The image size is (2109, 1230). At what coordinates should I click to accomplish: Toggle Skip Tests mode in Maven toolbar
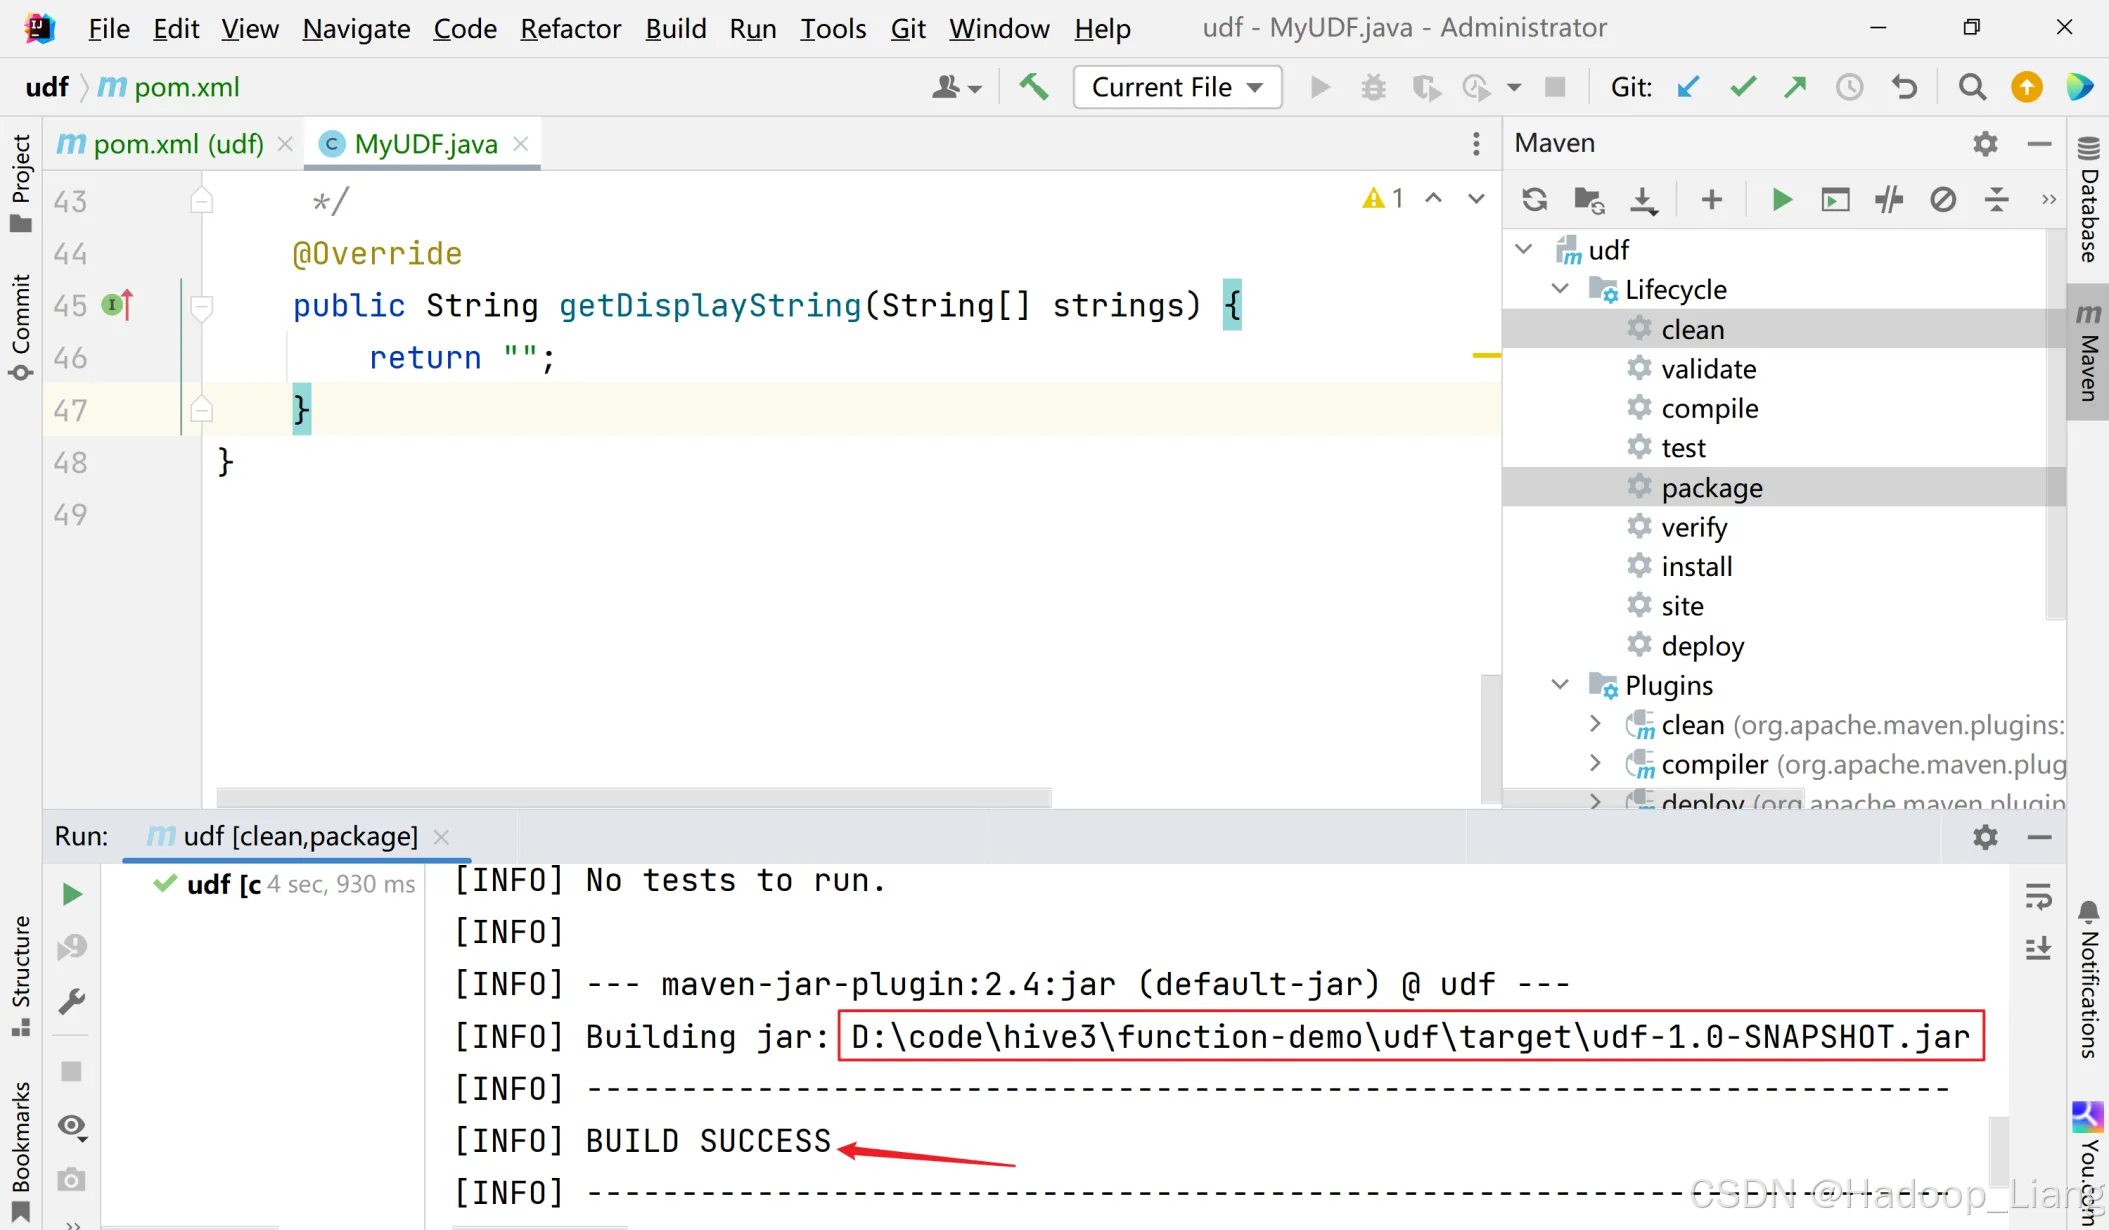point(1943,200)
